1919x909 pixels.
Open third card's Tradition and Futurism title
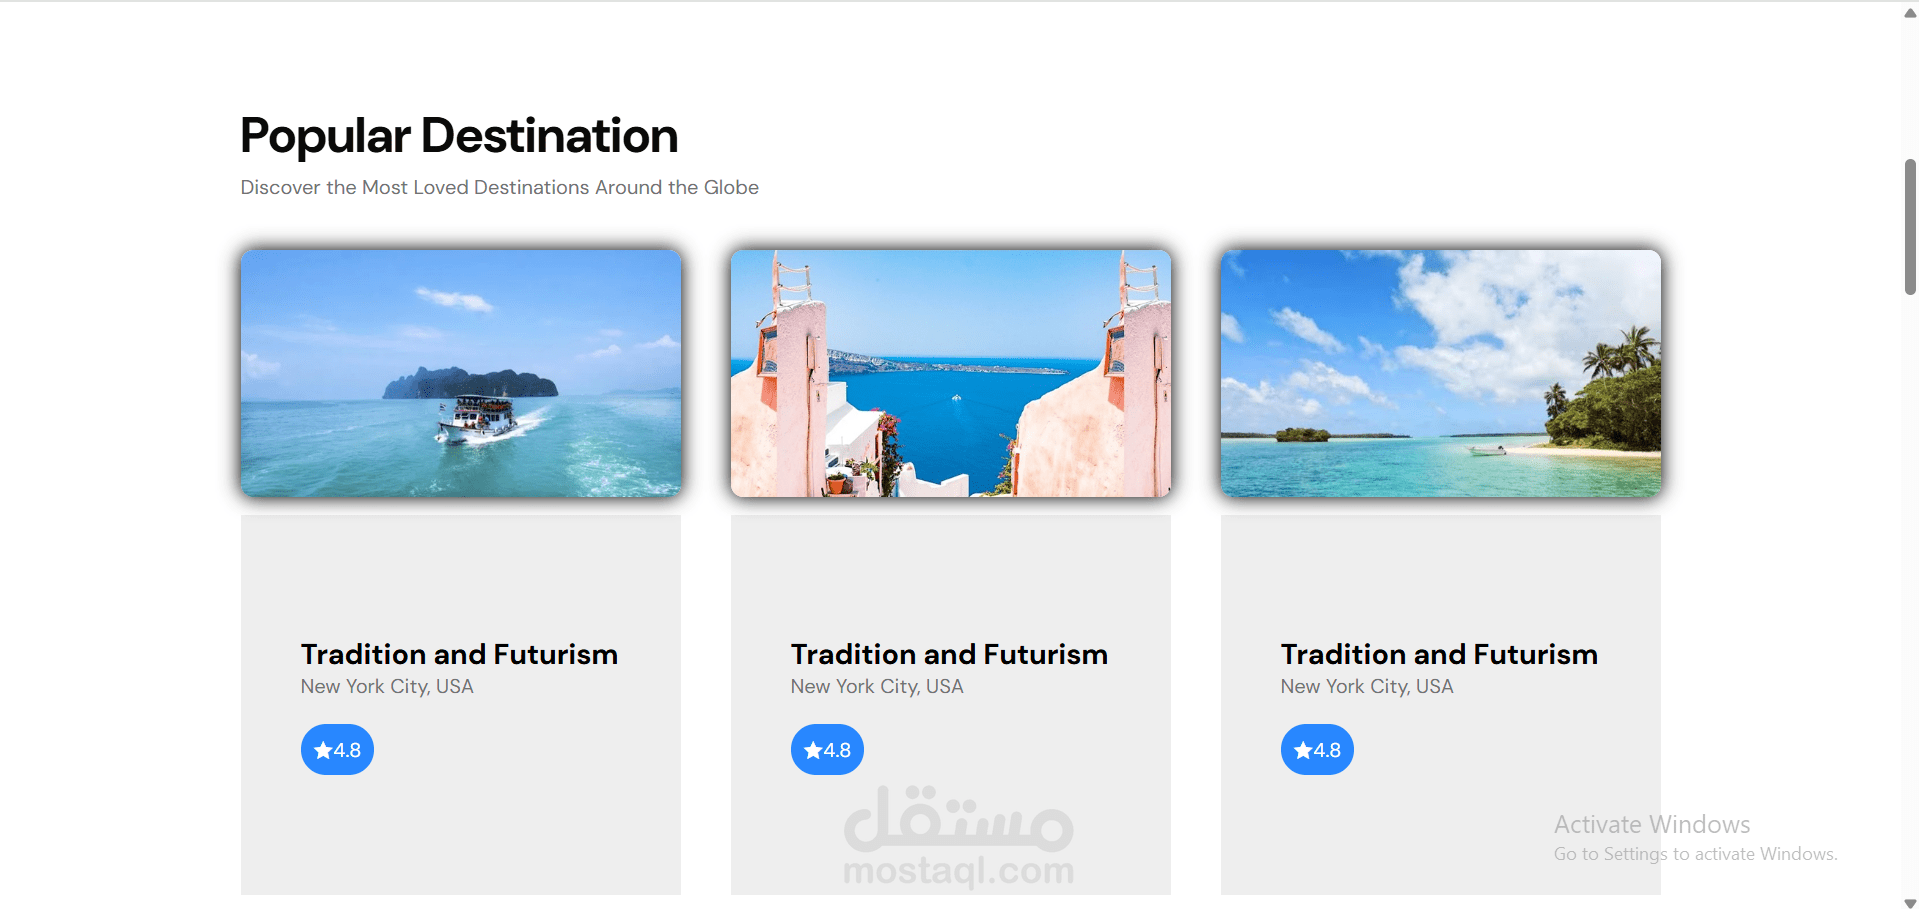pyautogui.click(x=1439, y=654)
